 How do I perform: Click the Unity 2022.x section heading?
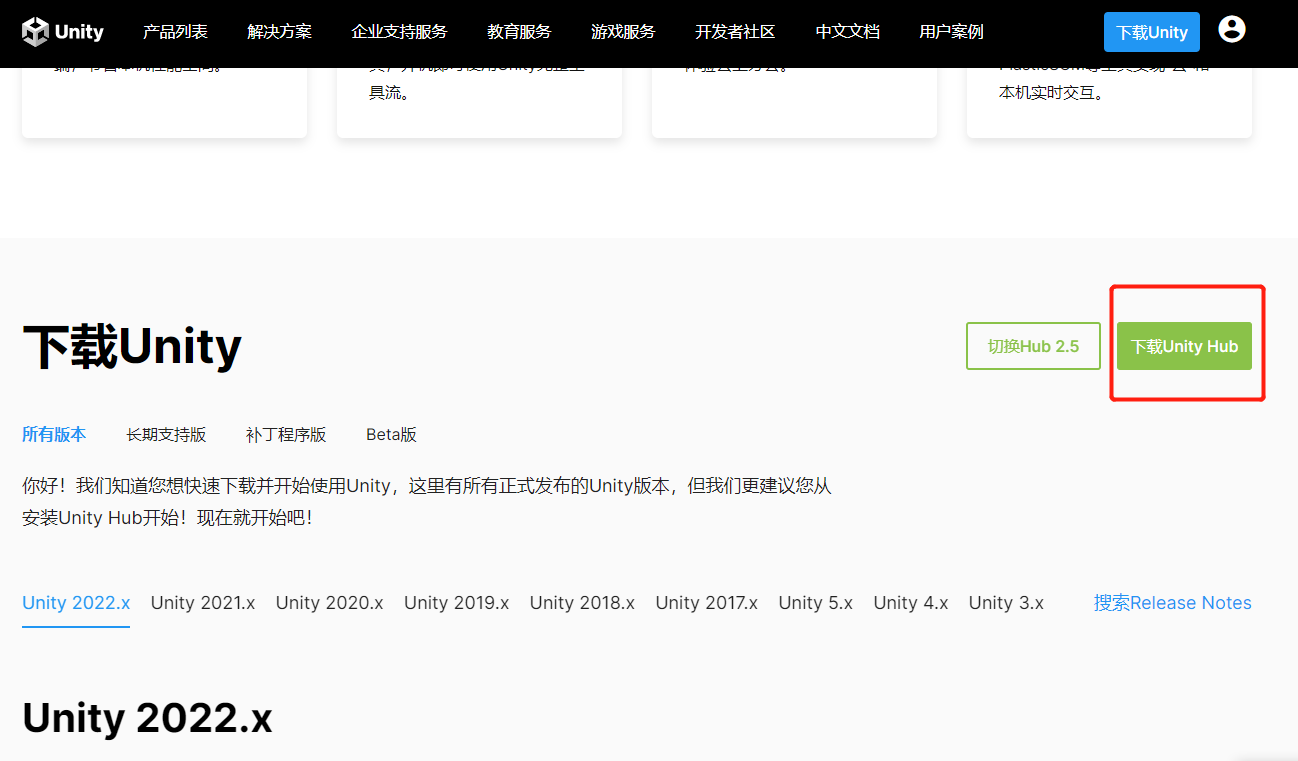(147, 718)
